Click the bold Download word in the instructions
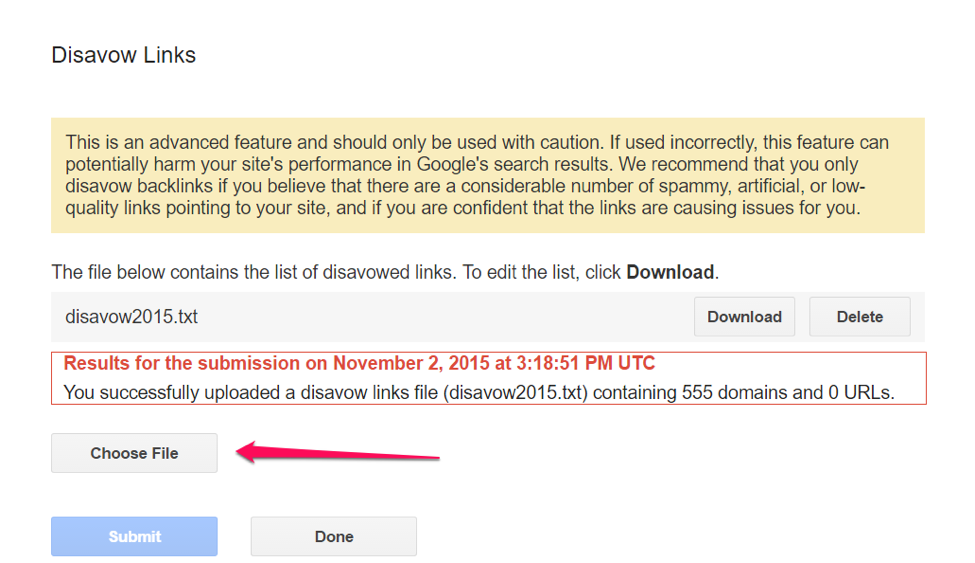 pyautogui.click(x=669, y=272)
